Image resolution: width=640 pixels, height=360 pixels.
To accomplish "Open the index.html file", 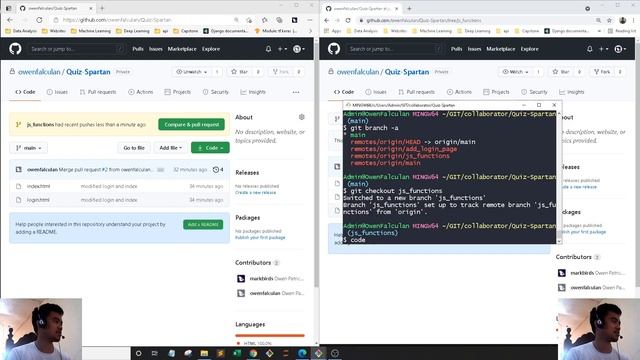I will tap(38, 186).
